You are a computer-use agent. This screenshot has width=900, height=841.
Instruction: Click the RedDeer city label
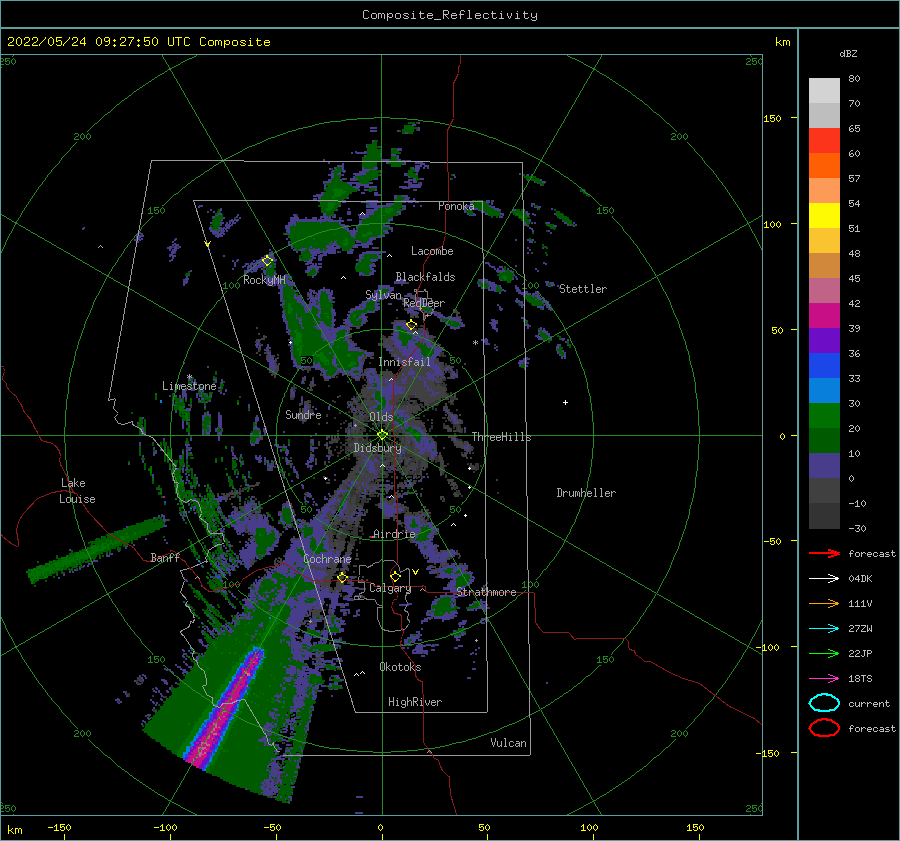coord(424,303)
